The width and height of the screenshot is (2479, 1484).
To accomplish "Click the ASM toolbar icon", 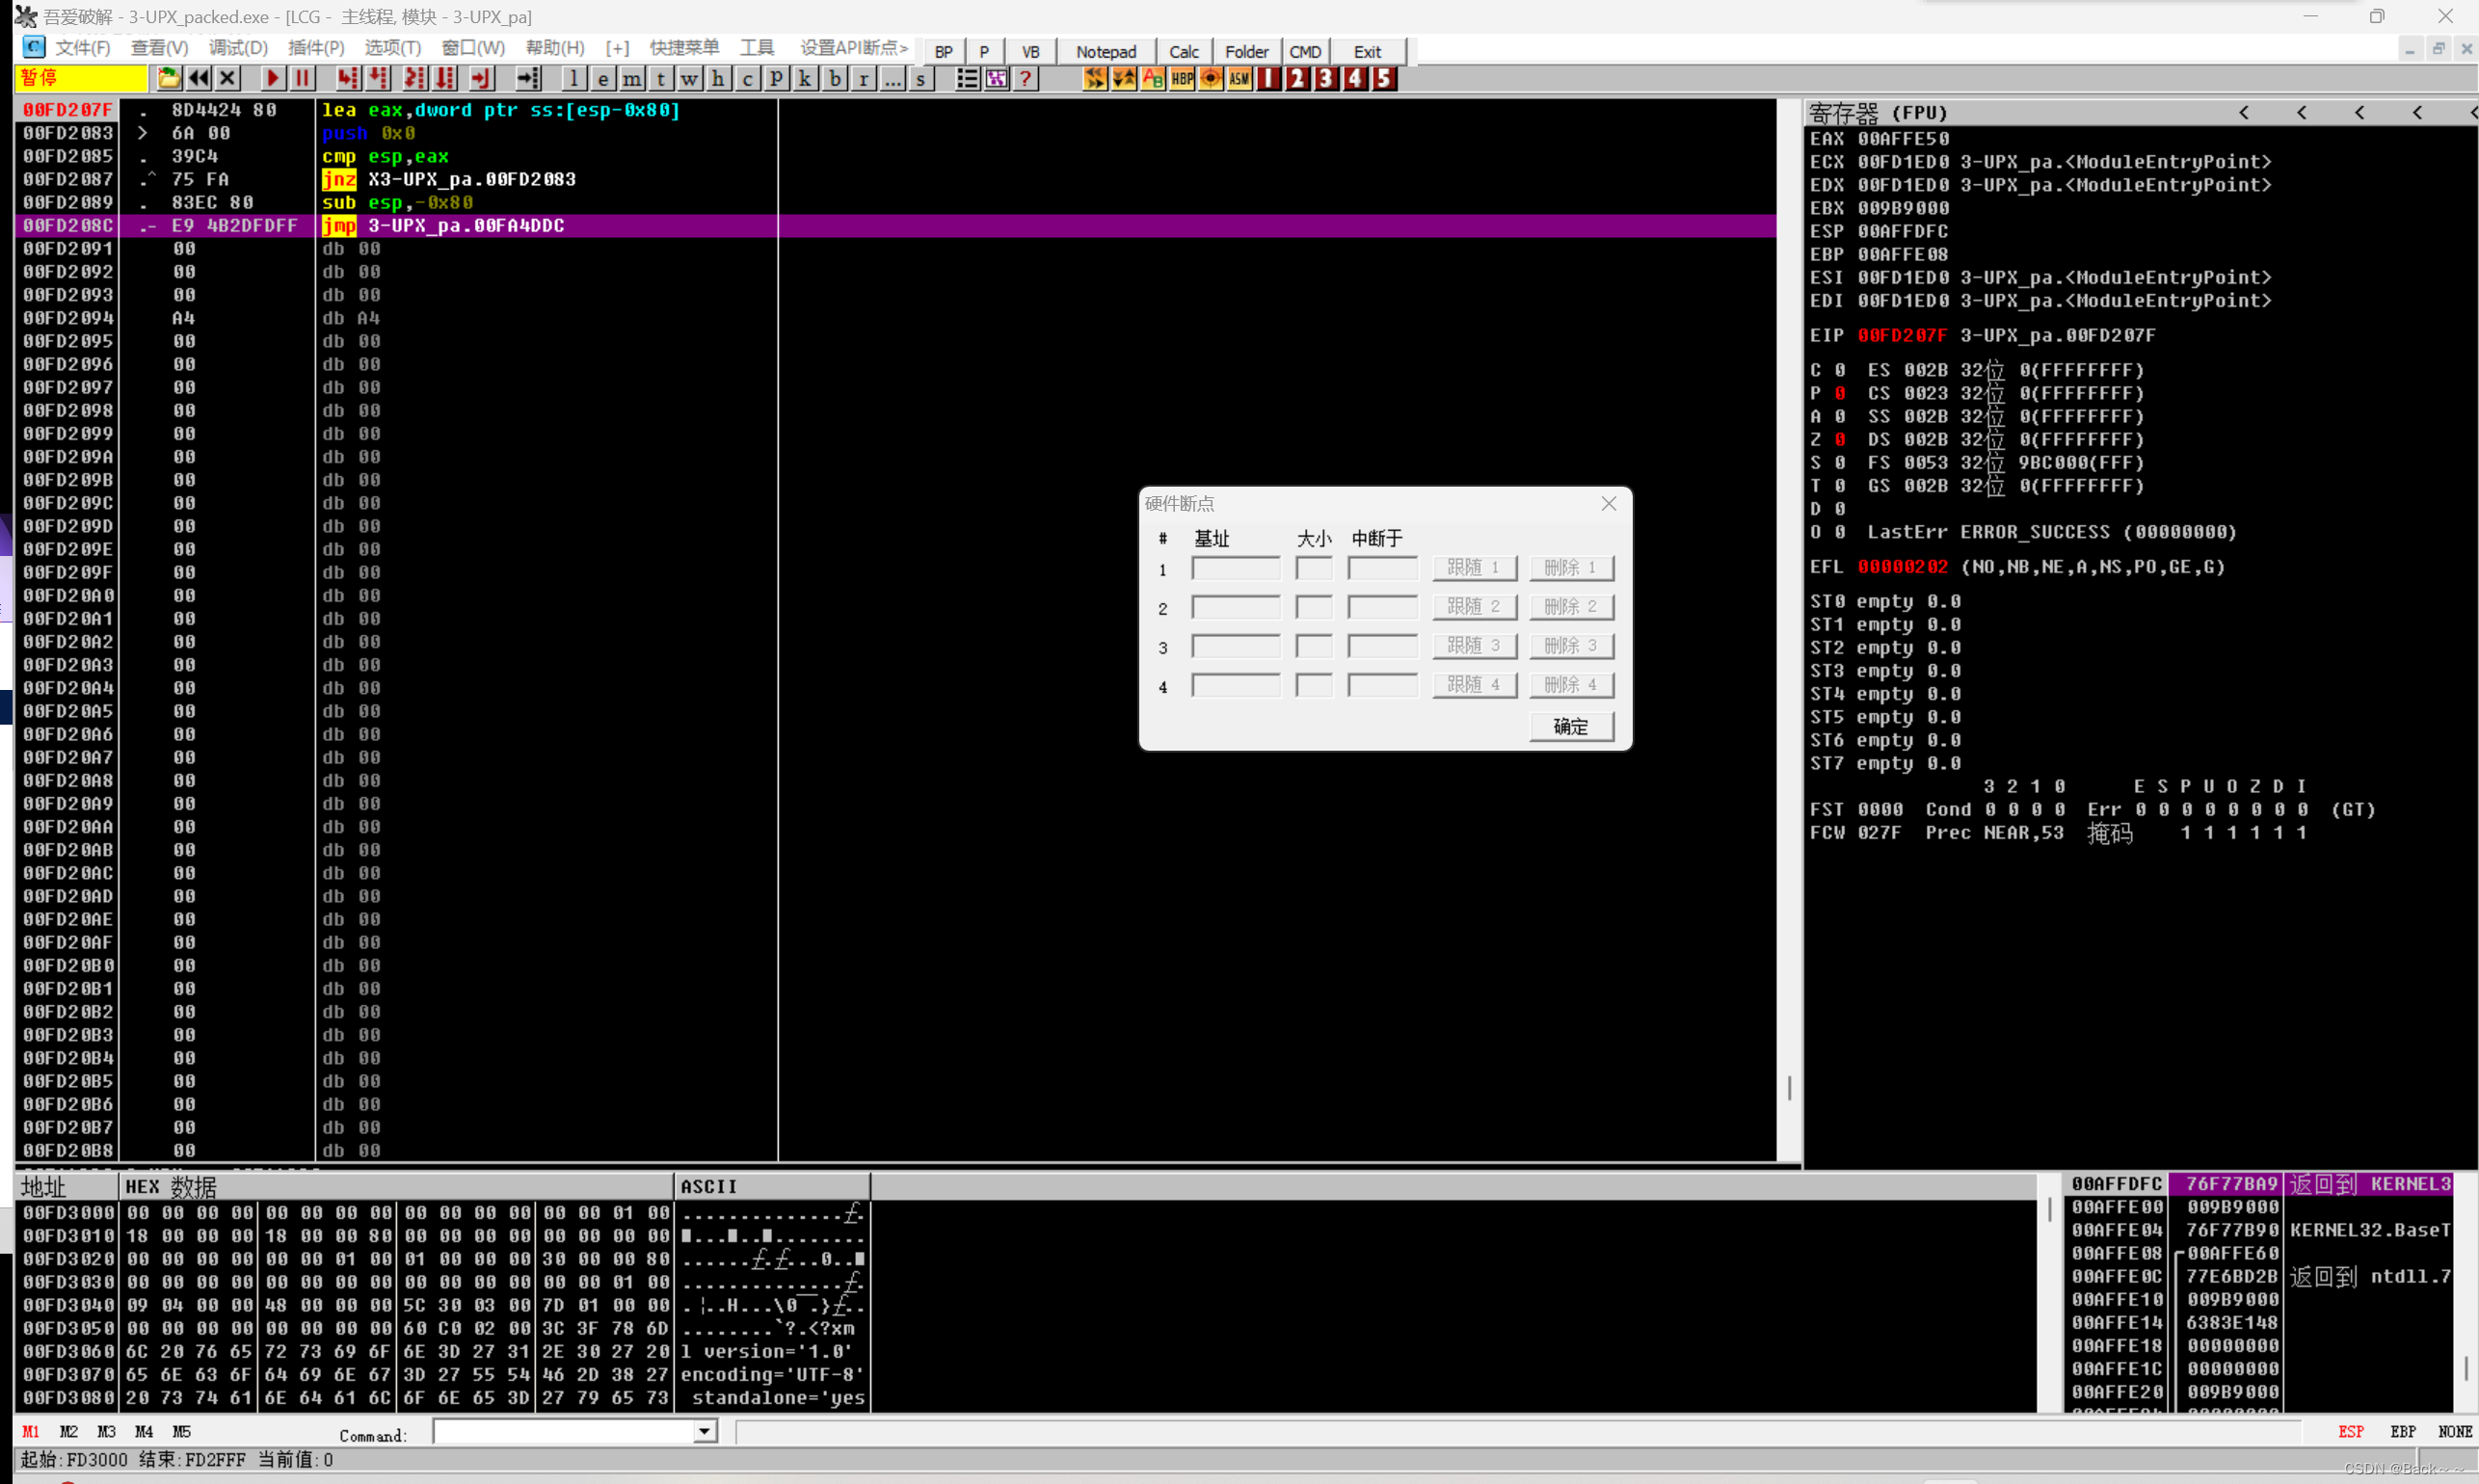I will (1239, 78).
